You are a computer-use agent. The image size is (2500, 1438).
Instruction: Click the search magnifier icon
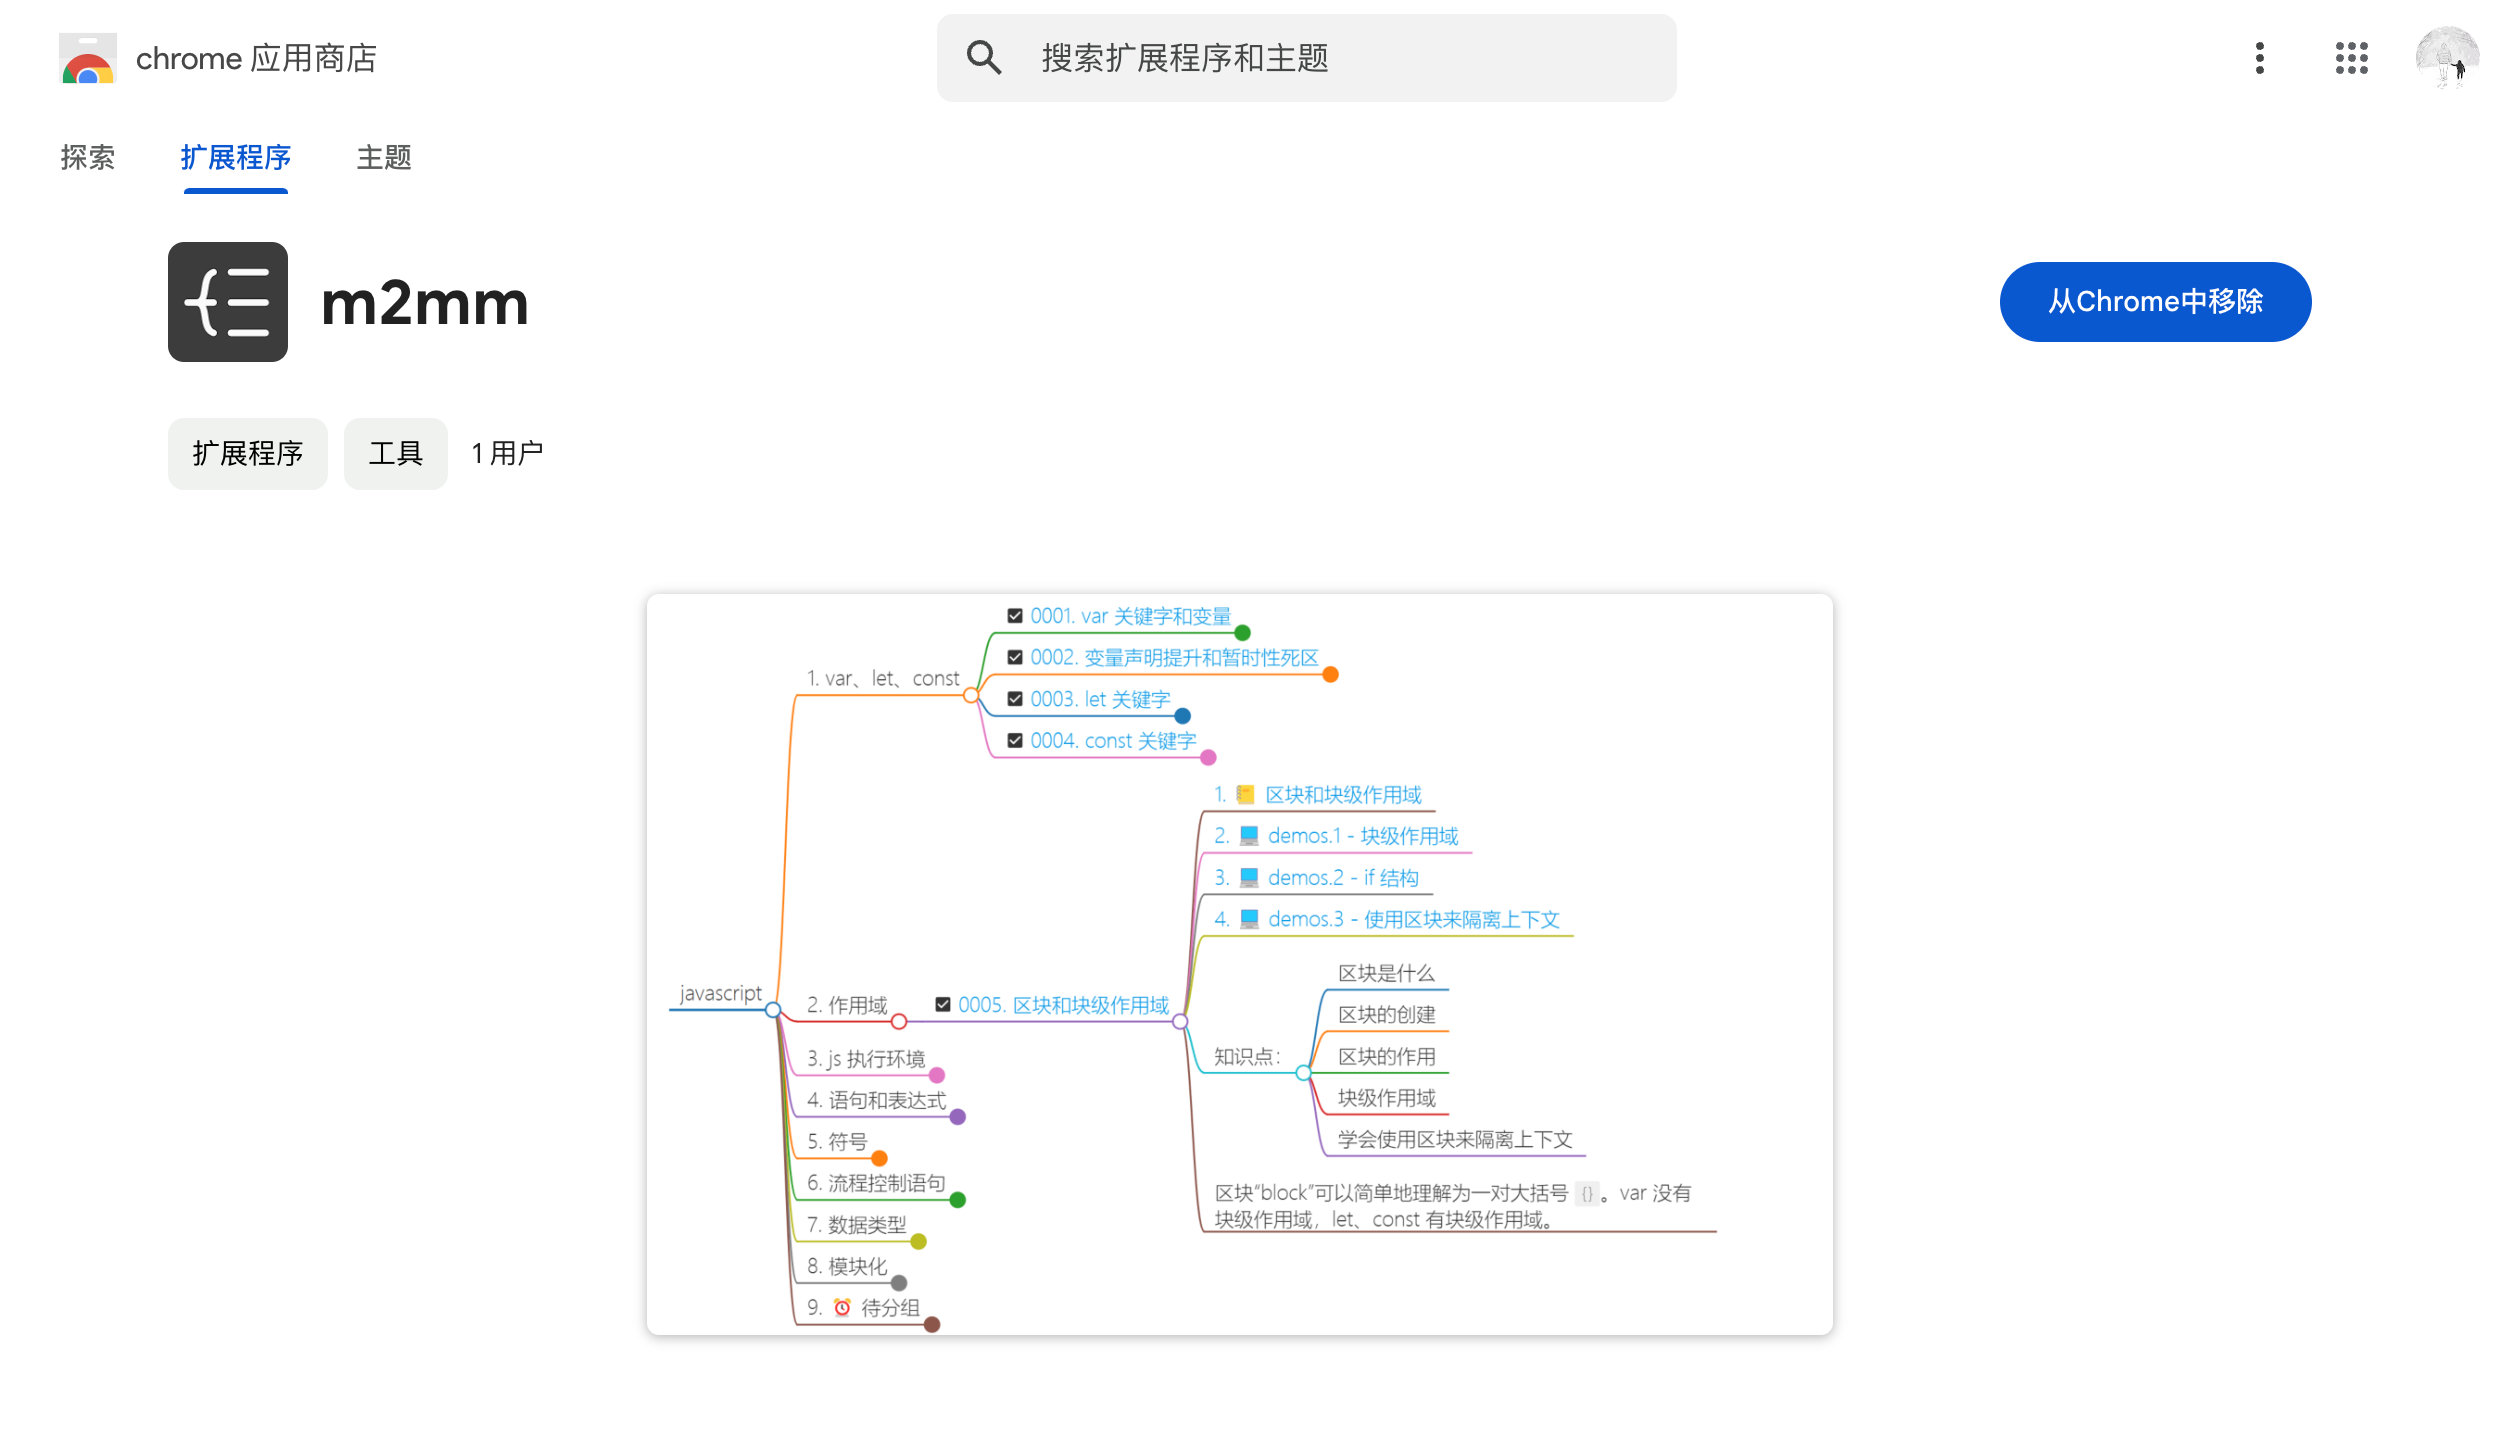983,58
